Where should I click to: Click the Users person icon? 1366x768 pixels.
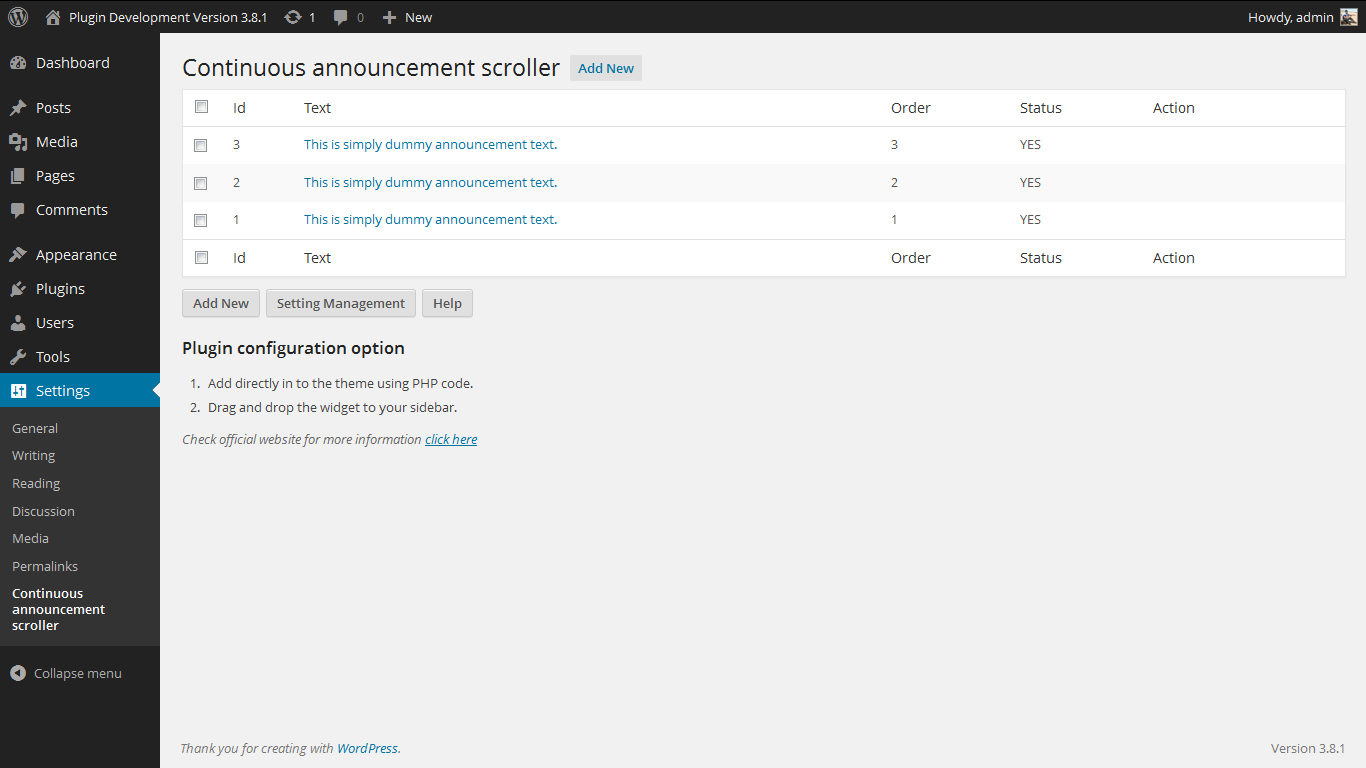(x=18, y=323)
